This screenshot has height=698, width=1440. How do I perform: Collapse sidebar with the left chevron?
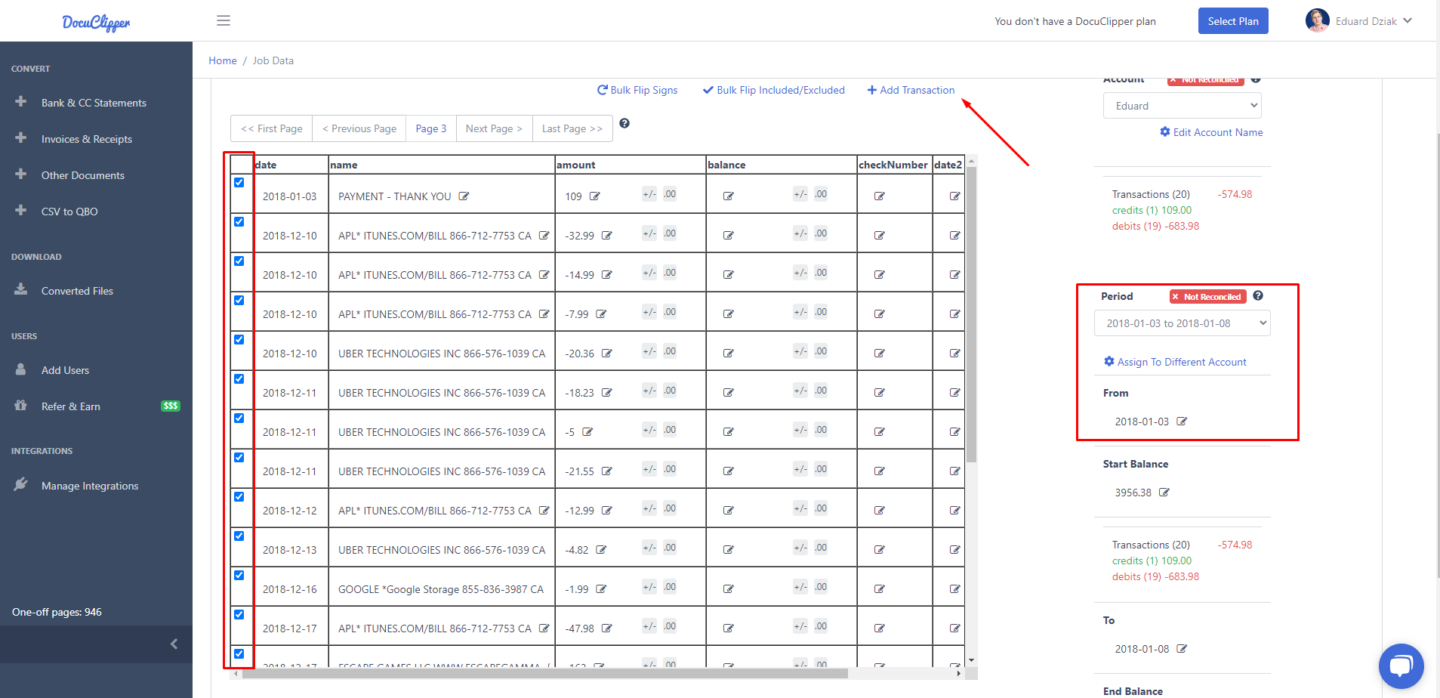(174, 644)
